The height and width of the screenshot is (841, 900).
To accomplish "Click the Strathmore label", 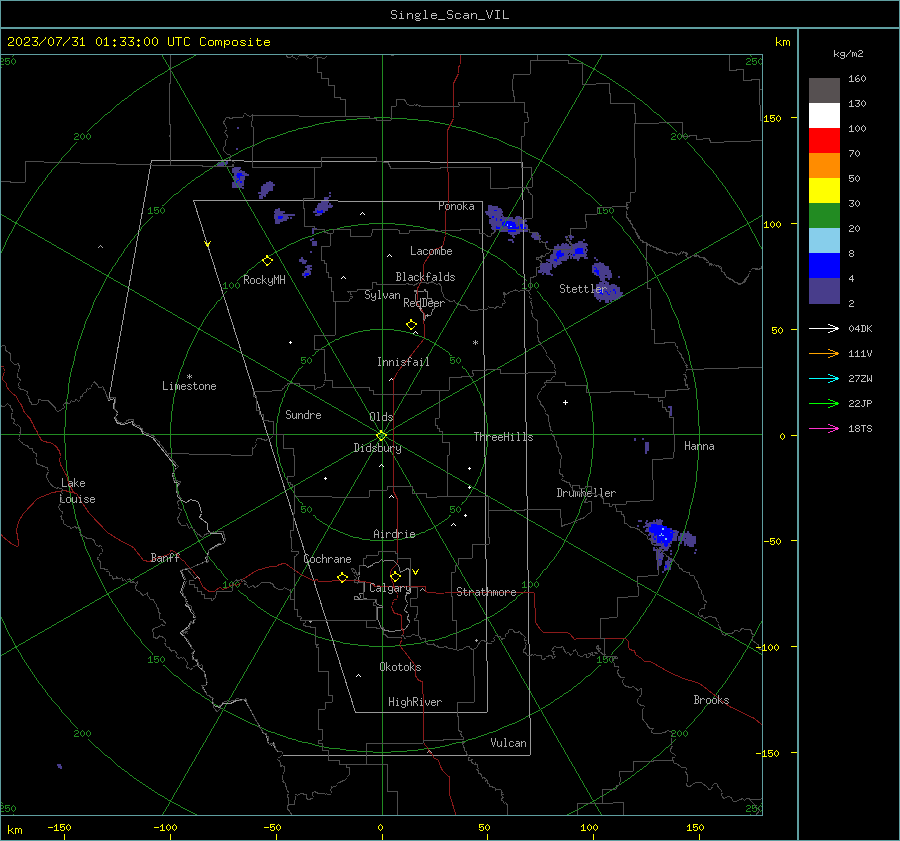I will click(x=486, y=592).
